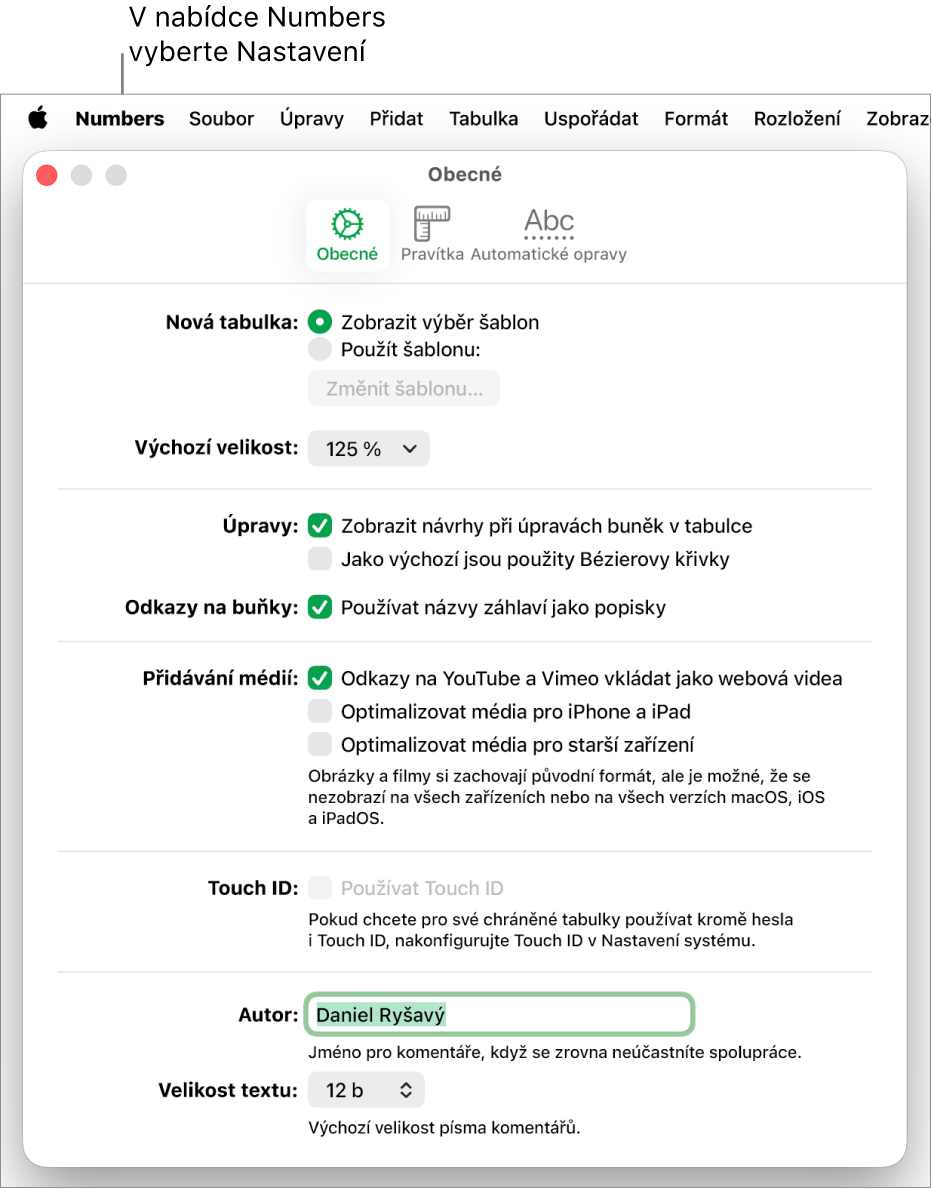Image resolution: width=931 pixels, height=1189 pixels.
Task: Click the red close window button
Action: click(x=47, y=175)
